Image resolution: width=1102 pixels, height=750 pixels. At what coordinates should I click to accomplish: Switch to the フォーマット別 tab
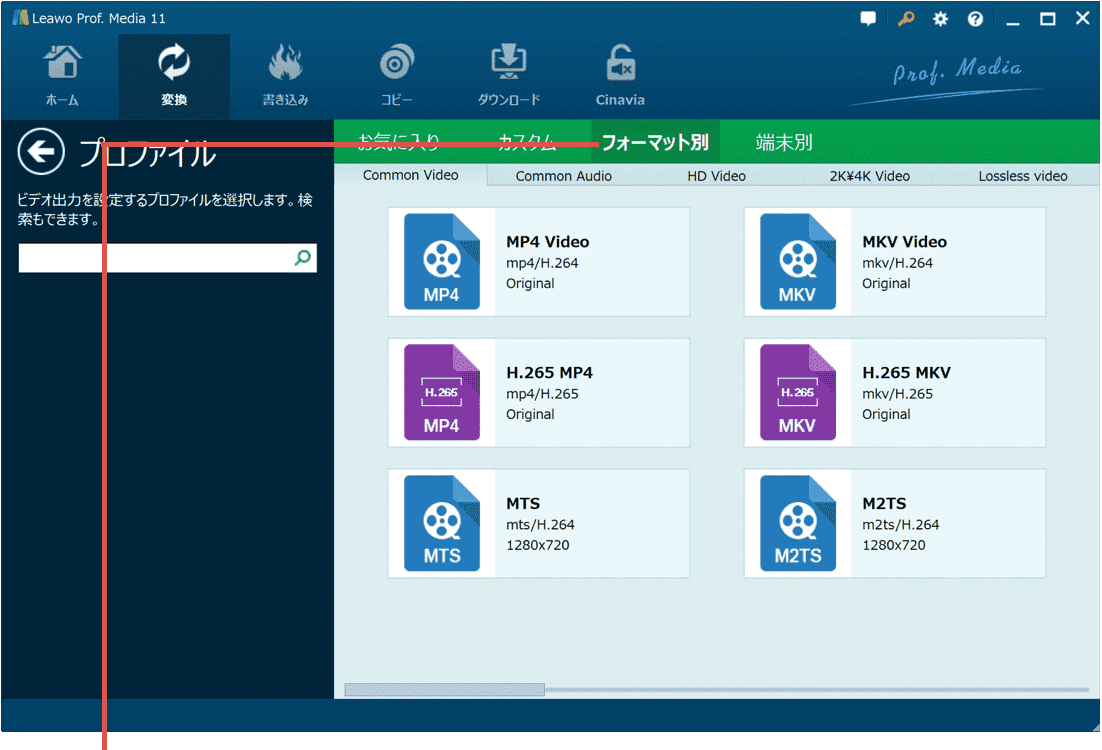pos(655,142)
